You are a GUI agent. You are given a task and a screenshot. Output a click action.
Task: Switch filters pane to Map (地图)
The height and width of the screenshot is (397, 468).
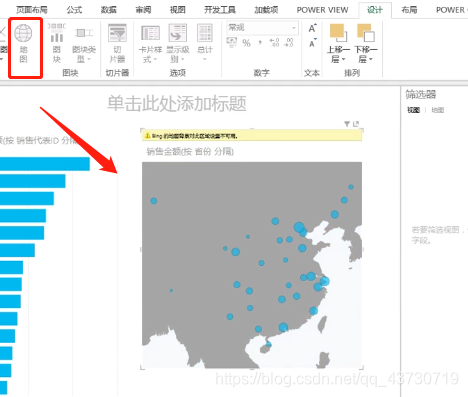tap(438, 110)
